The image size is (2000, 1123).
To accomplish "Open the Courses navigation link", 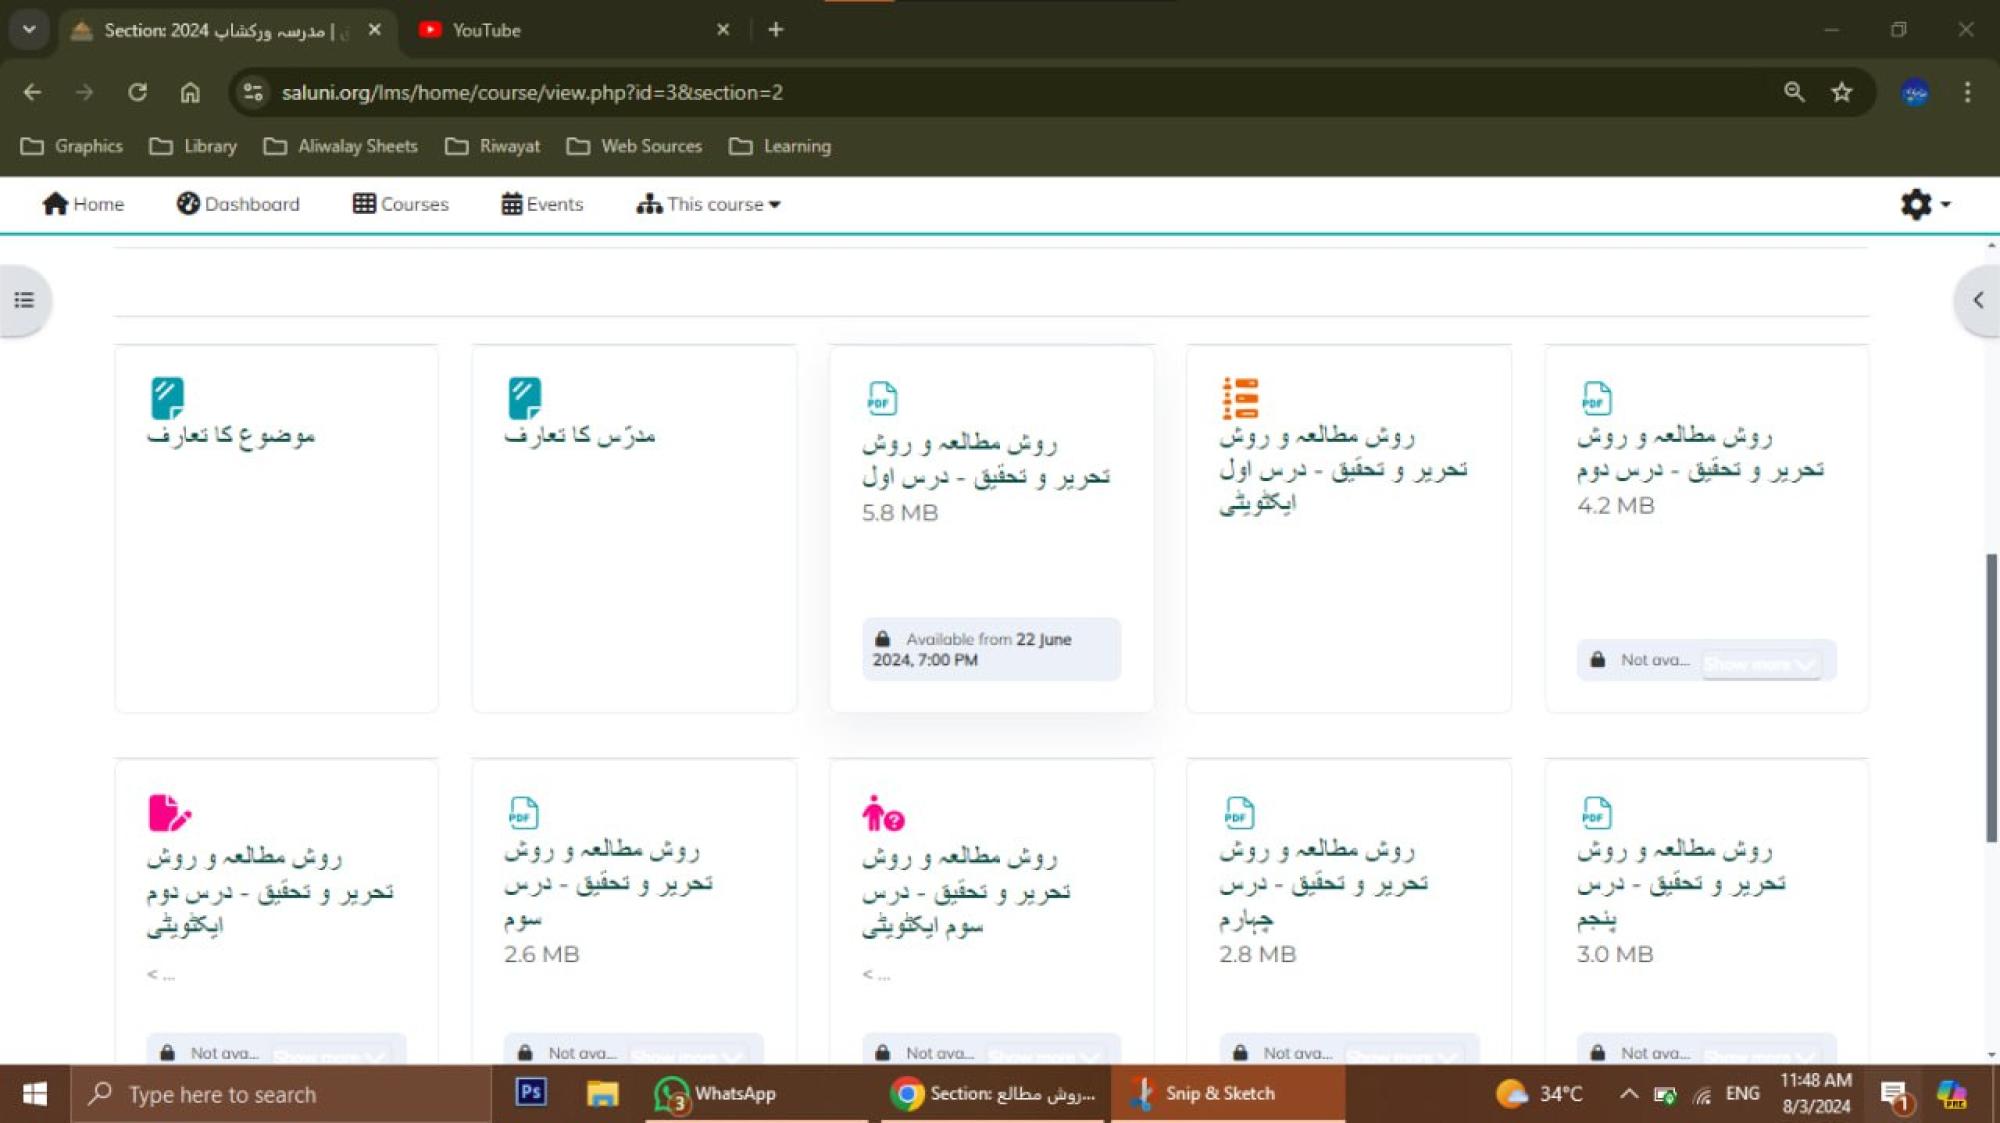I will (x=401, y=204).
